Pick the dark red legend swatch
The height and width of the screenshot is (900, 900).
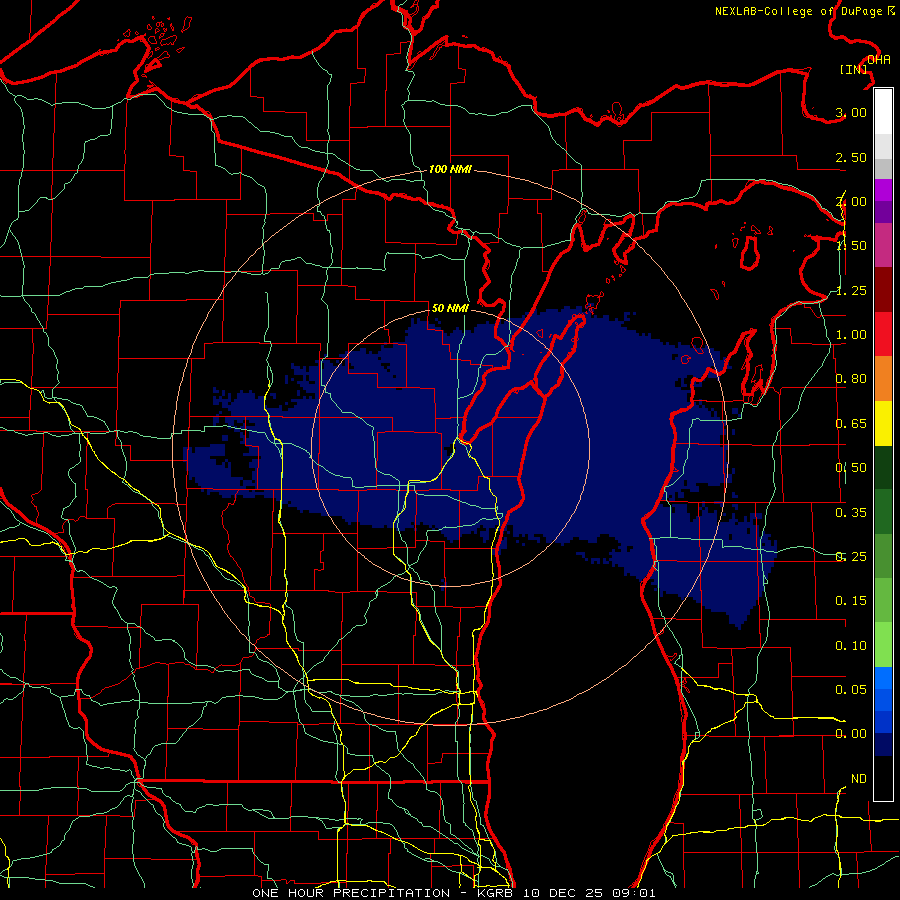pos(883,290)
